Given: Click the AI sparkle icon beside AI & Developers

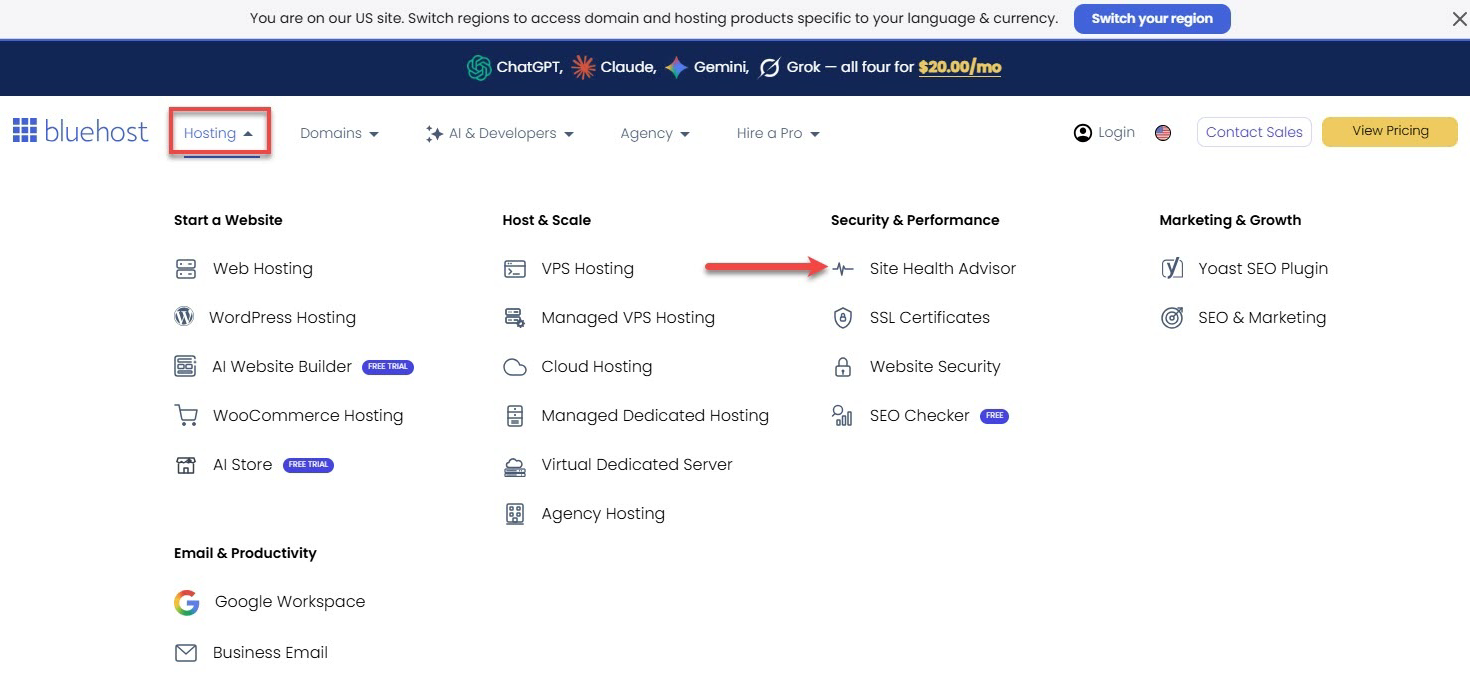Looking at the screenshot, I should [x=434, y=133].
